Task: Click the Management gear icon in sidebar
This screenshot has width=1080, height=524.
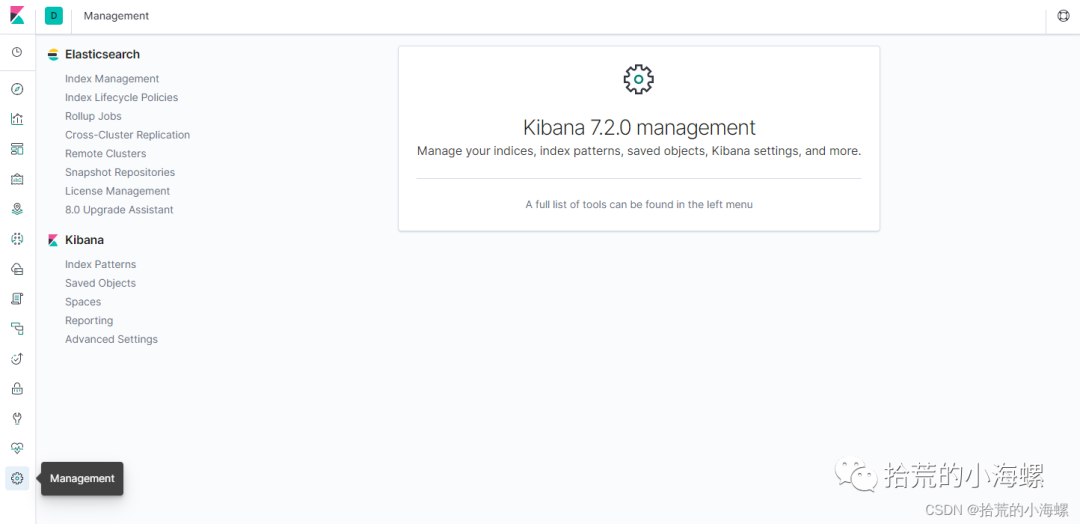Action: click(17, 478)
